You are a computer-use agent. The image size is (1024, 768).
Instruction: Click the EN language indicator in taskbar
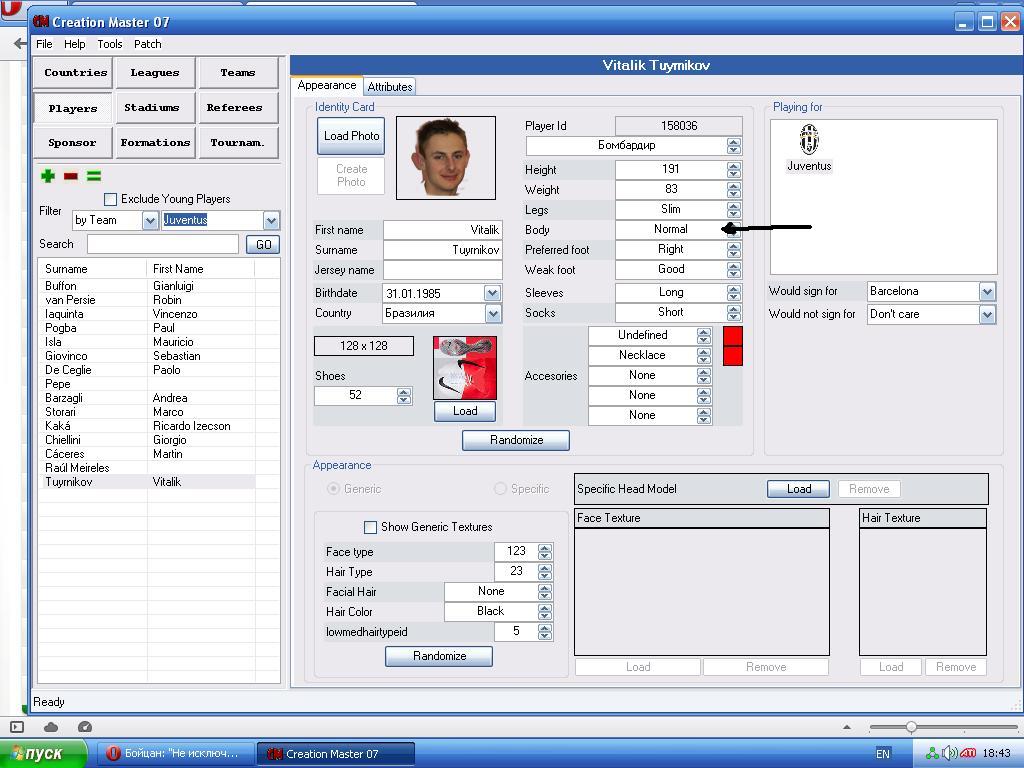[883, 754]
